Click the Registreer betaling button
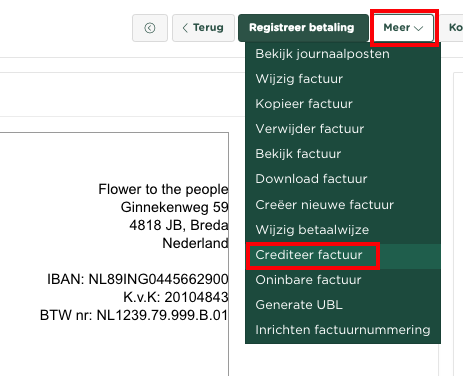 click(303, 28)
